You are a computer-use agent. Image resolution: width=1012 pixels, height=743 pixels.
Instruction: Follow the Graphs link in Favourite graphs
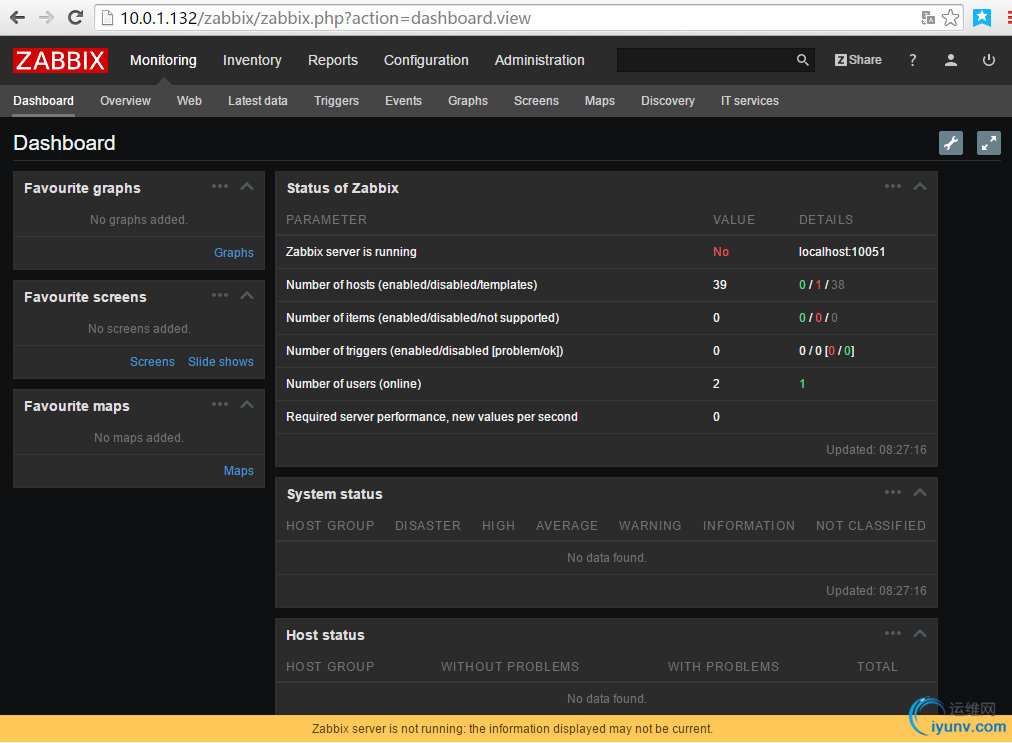click(x=234, y=252)
